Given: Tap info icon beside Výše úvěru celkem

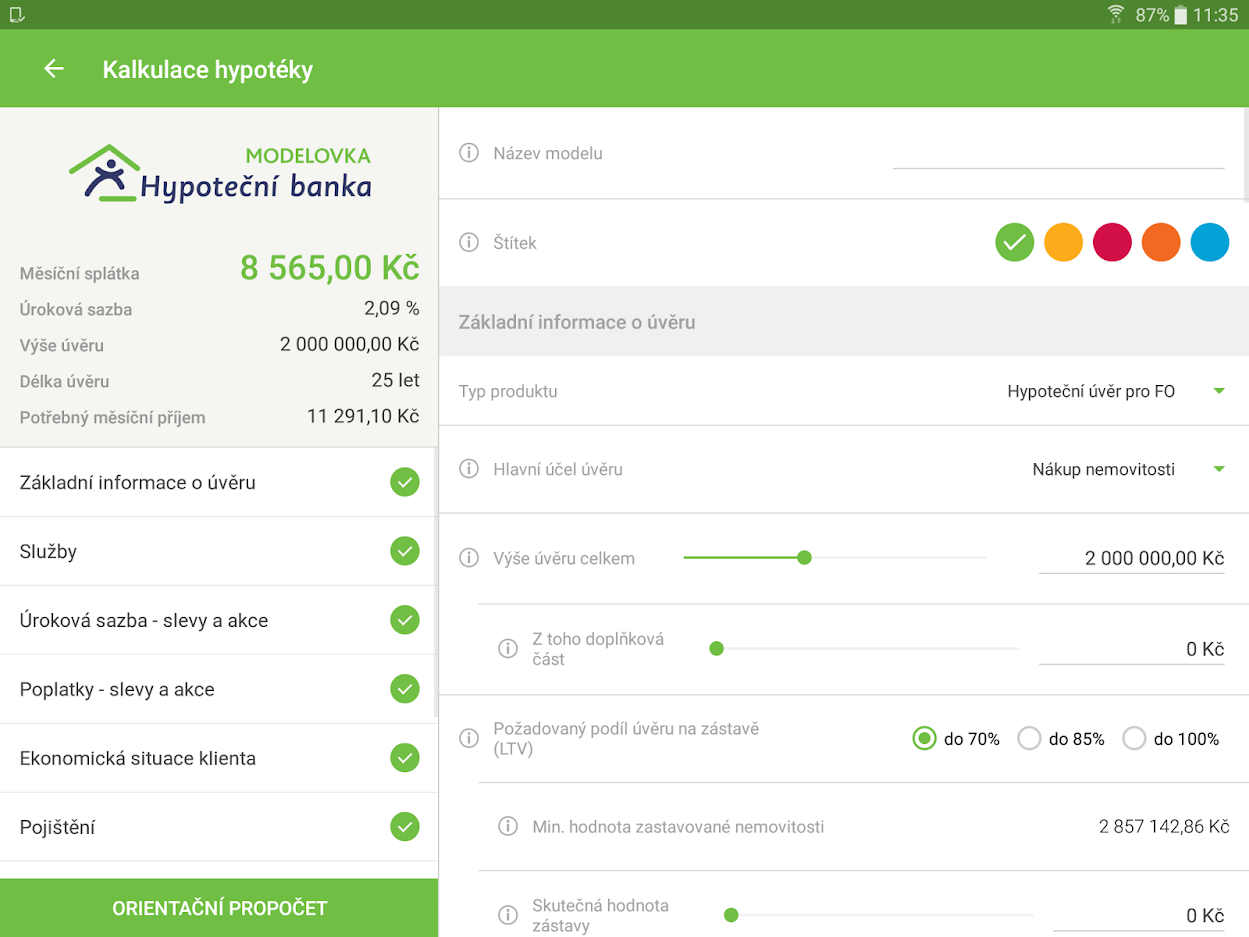Looking at the screenshot, I should pos(468,558).
